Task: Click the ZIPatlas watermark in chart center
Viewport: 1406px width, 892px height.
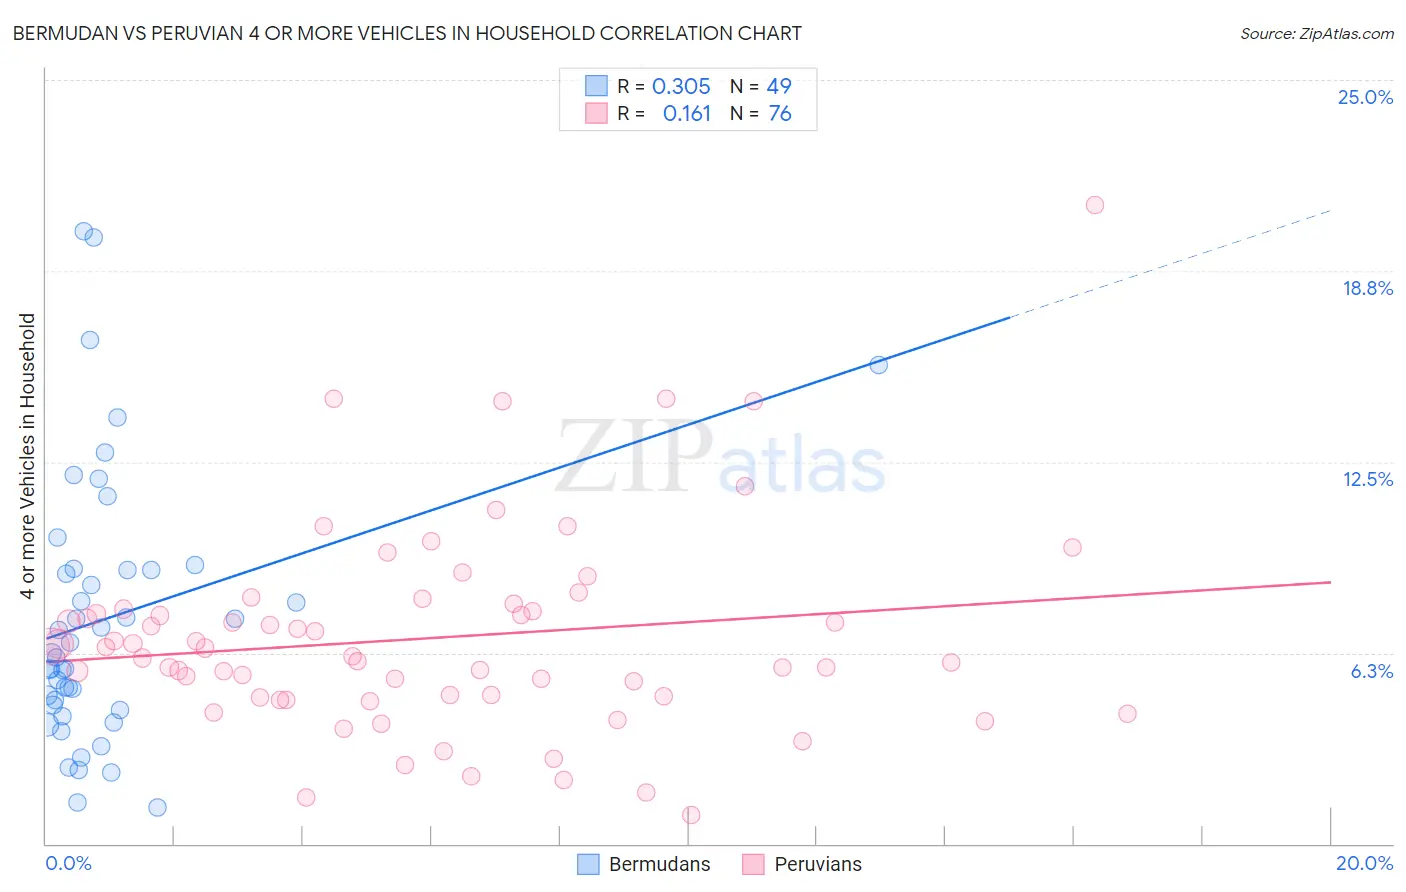Action: click(x=720, y=458)
